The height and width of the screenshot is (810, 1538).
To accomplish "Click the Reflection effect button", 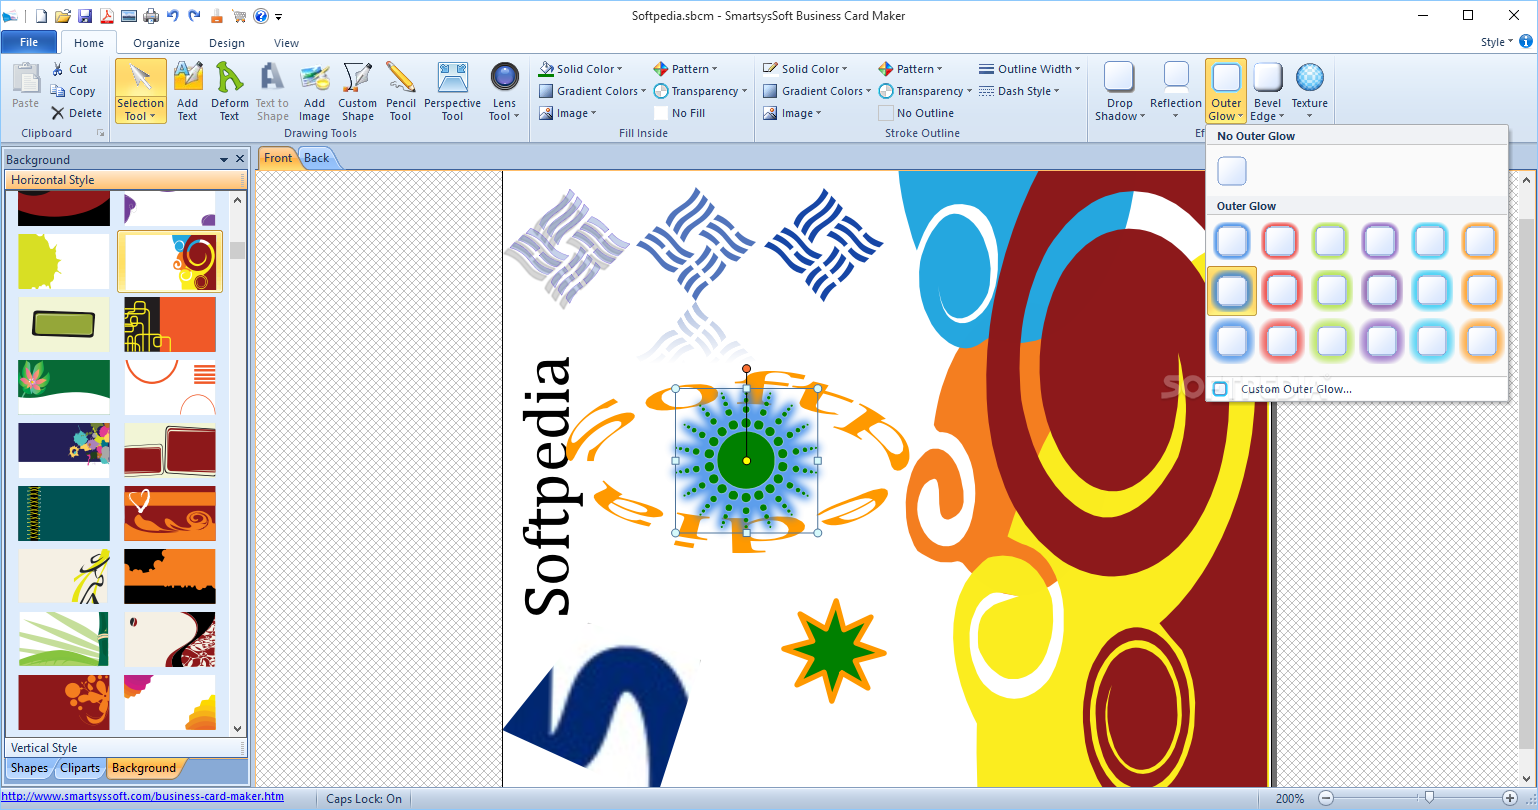I will point(1176,91).
